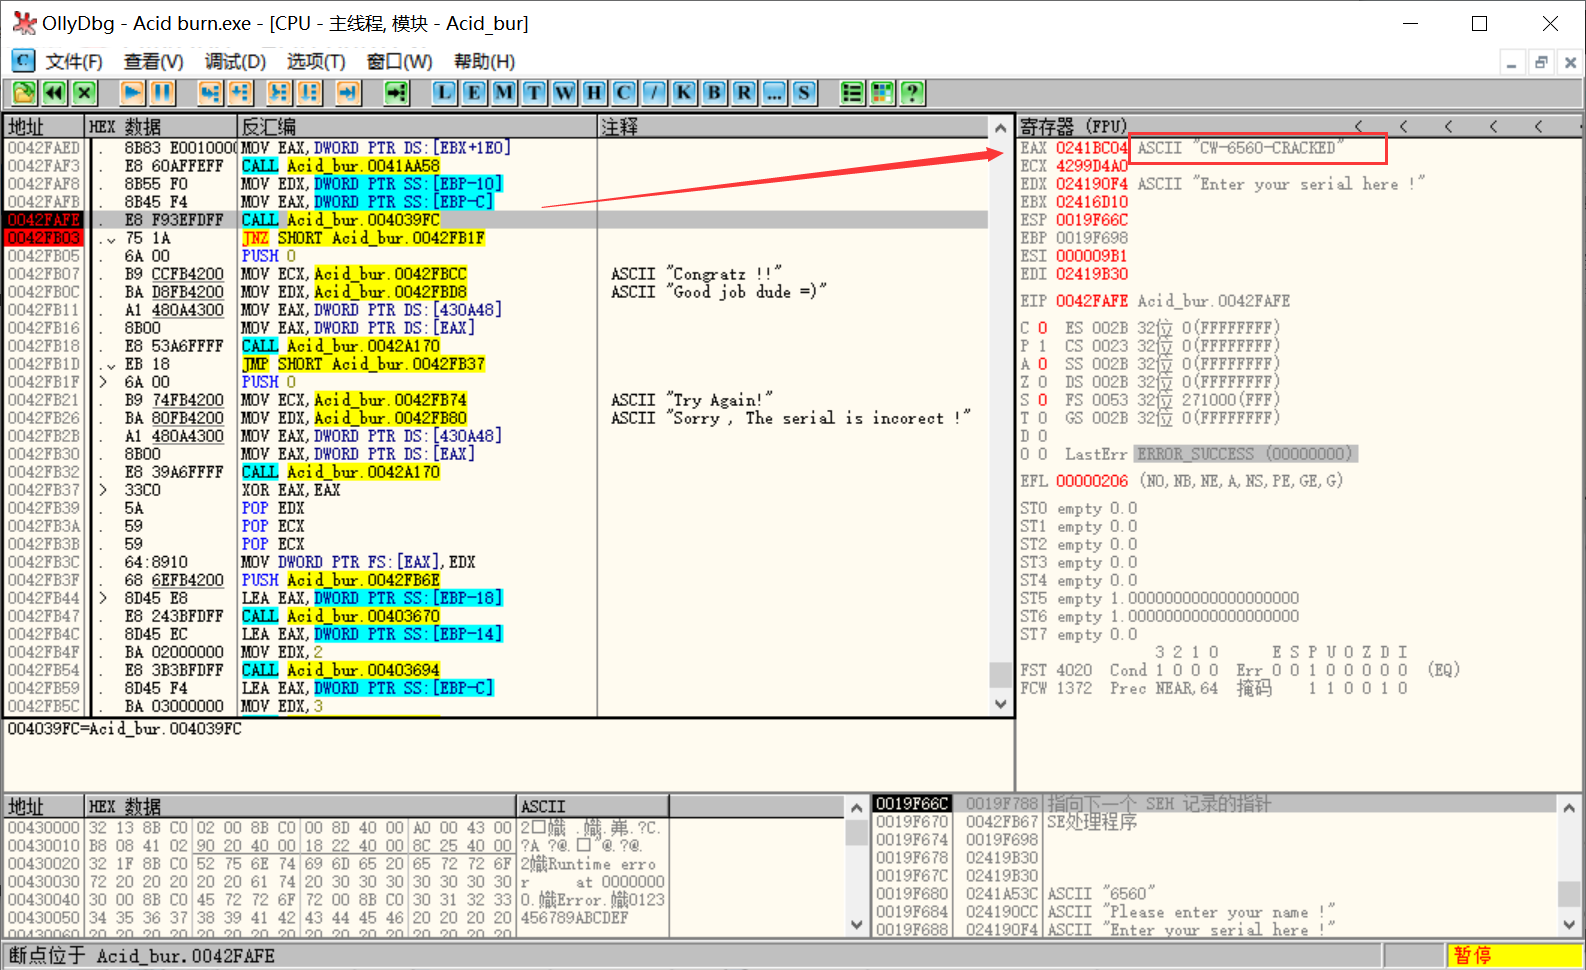Select EAX register value 0241BC04
This screenshot has height=970, width=1586.
(x=1092, y=148)
